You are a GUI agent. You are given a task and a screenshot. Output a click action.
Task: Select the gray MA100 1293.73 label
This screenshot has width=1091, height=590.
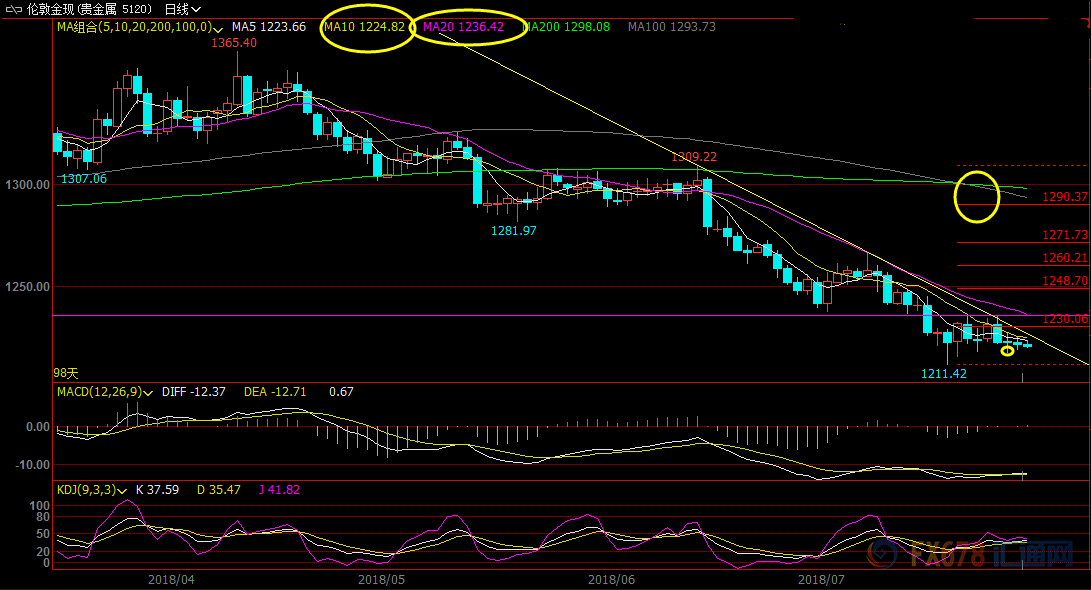671,27
